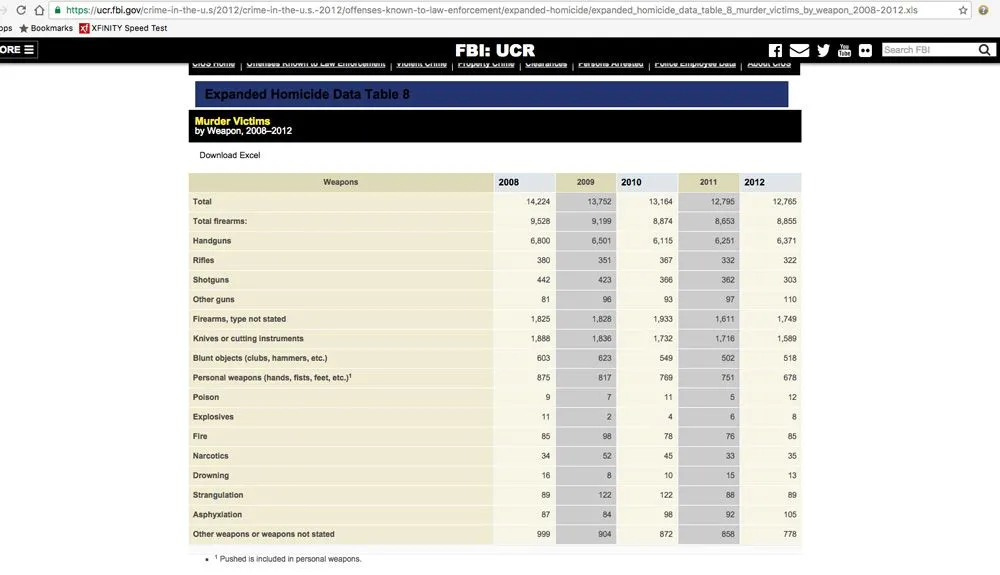Click the FBI: UCR site logo

(495, 50)
